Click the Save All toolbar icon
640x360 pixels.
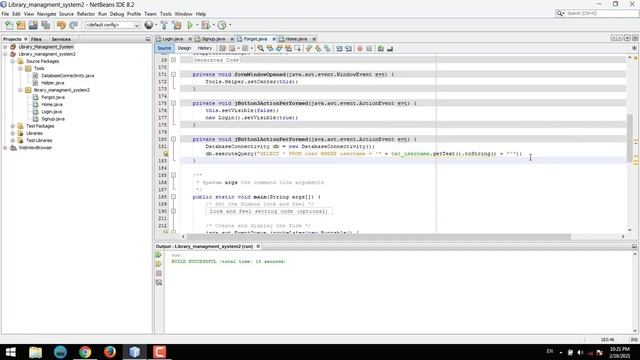(45, 25)
